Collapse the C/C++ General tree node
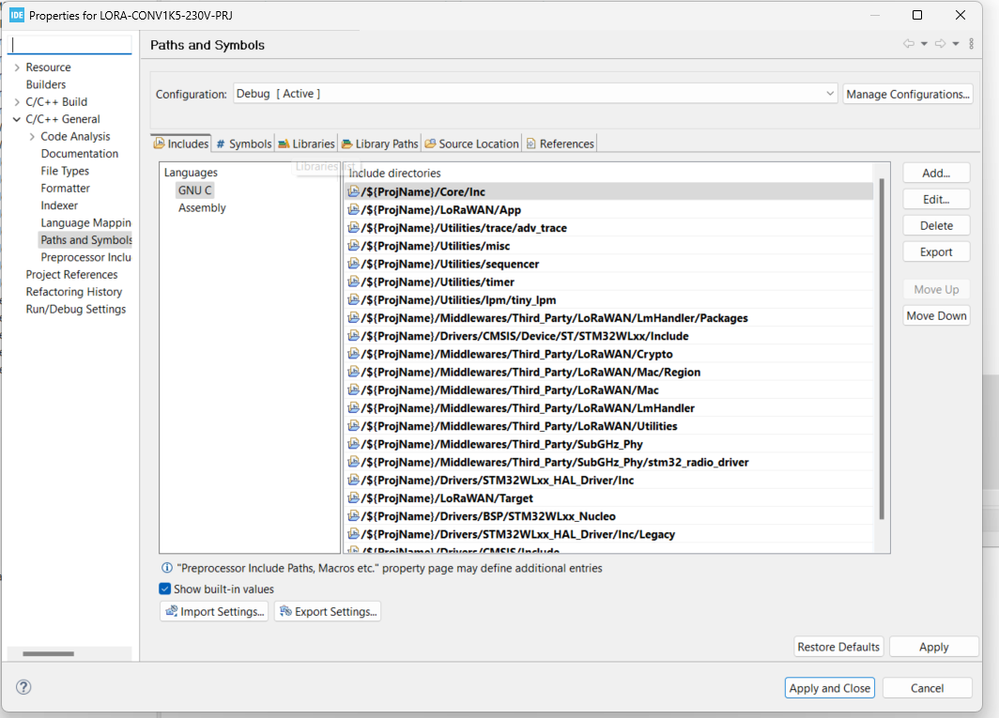Image resolution: width=999 pixels, height=718 pixels. pyautogui.click(x=17, y=119)
